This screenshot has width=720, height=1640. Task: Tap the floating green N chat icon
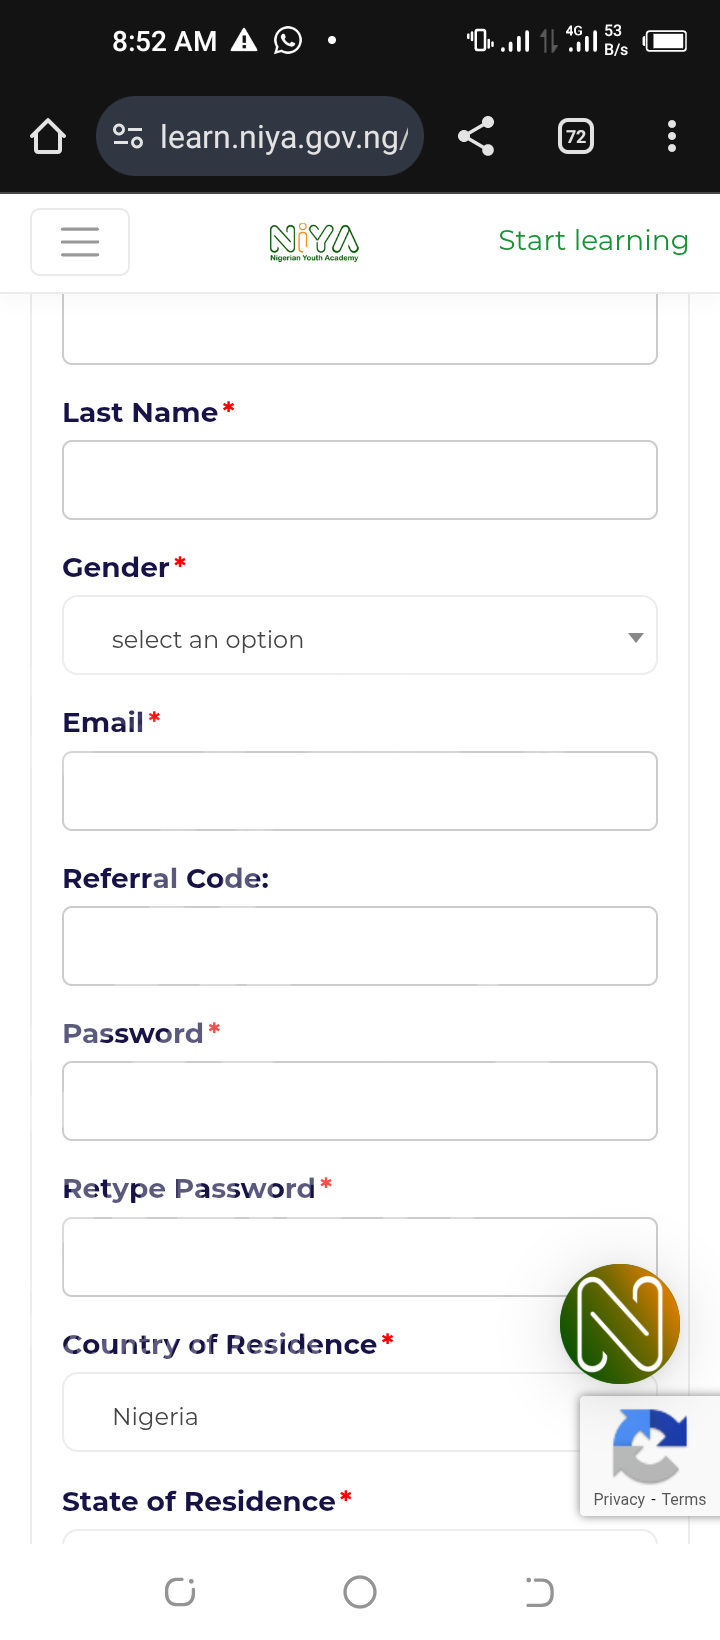pyautogui.click(x=620, y=1323)
